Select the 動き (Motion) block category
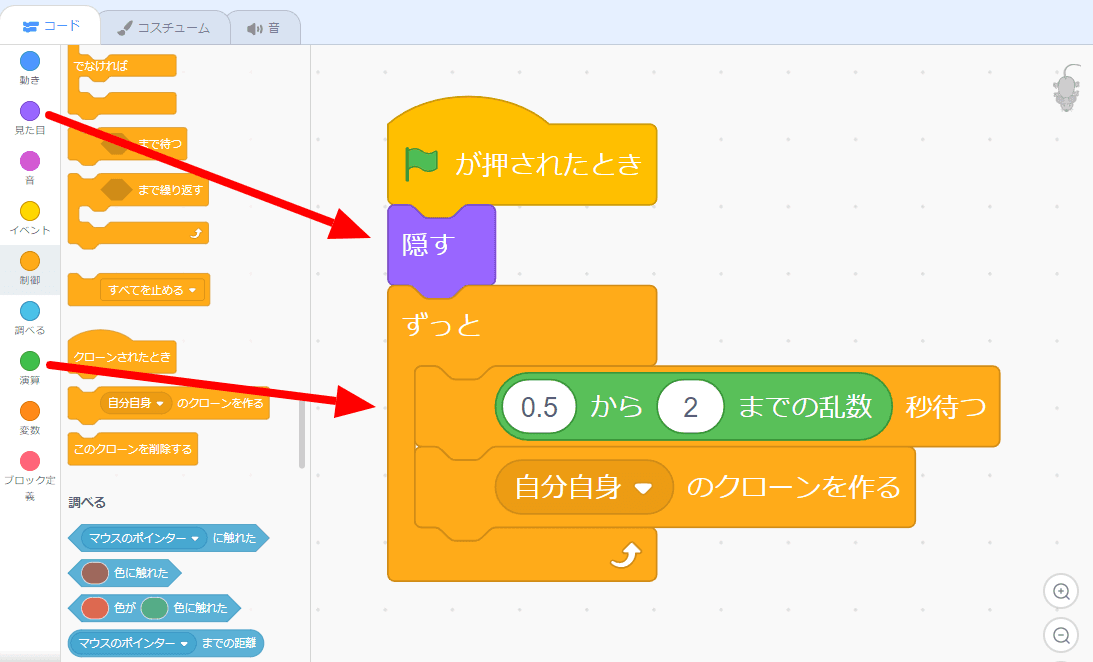This screenshot has height=662, width=1093. pyautogui.click(x=29, y=65)
